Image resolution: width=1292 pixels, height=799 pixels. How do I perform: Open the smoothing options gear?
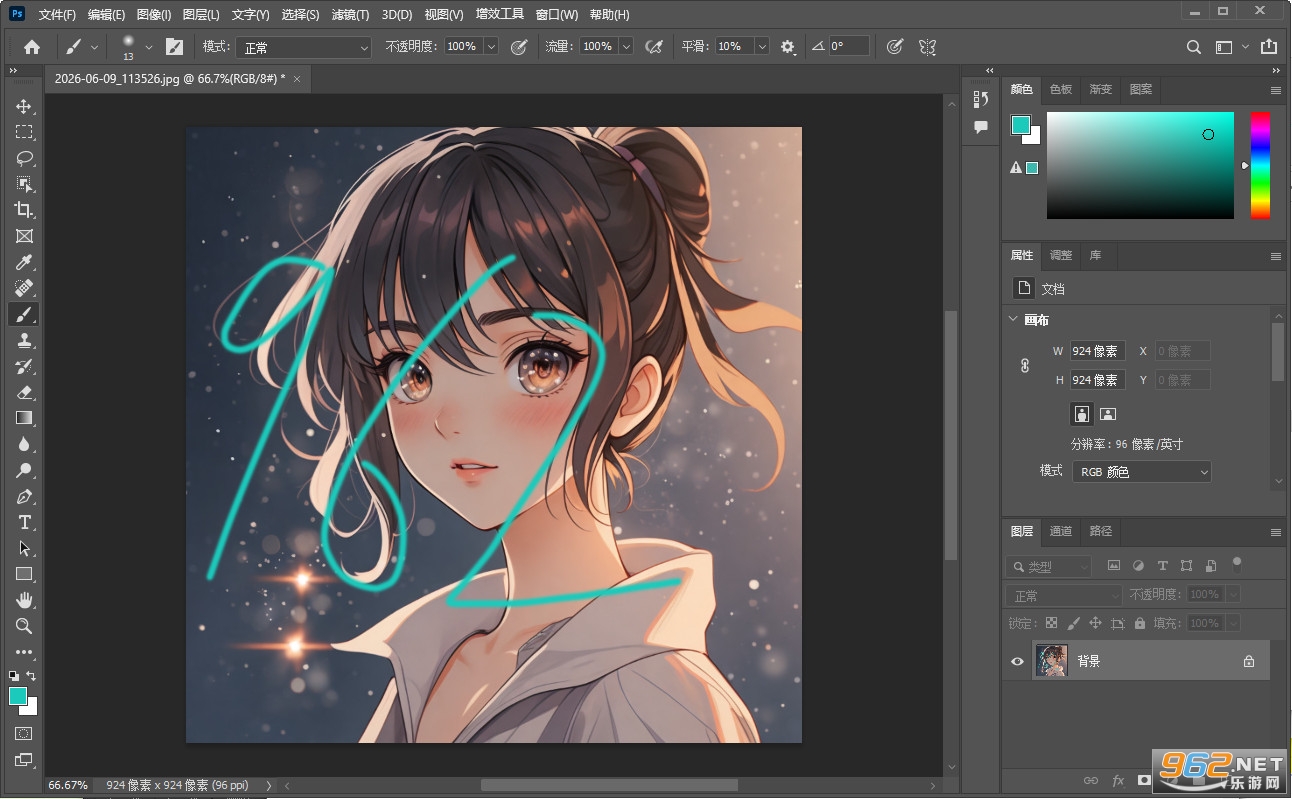[x=788, y=47]
